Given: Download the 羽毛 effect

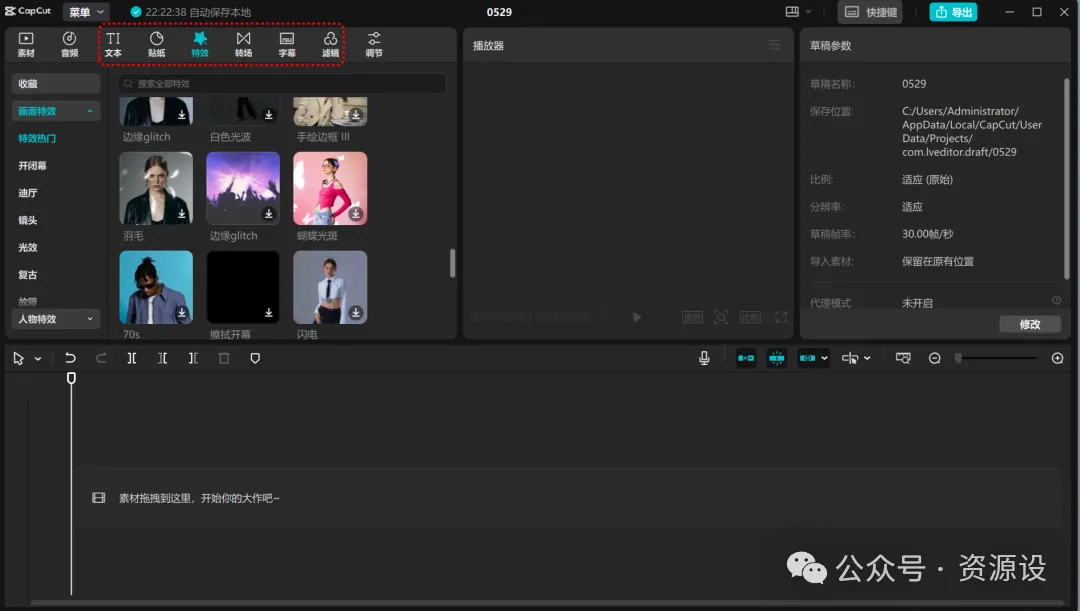Looking at the screenshot, I should tap(182, 214).
